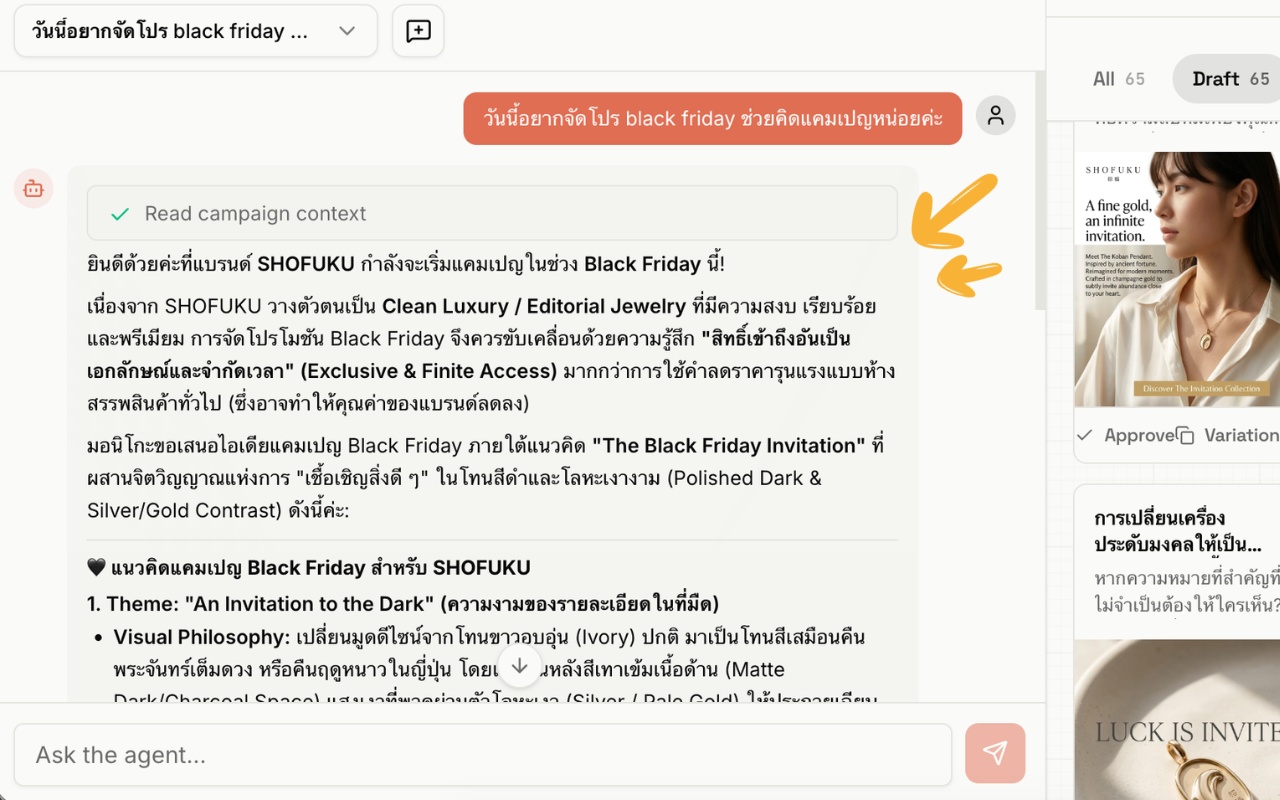Click the '1. Theme: An Invitation to the Dark' line

403,604
